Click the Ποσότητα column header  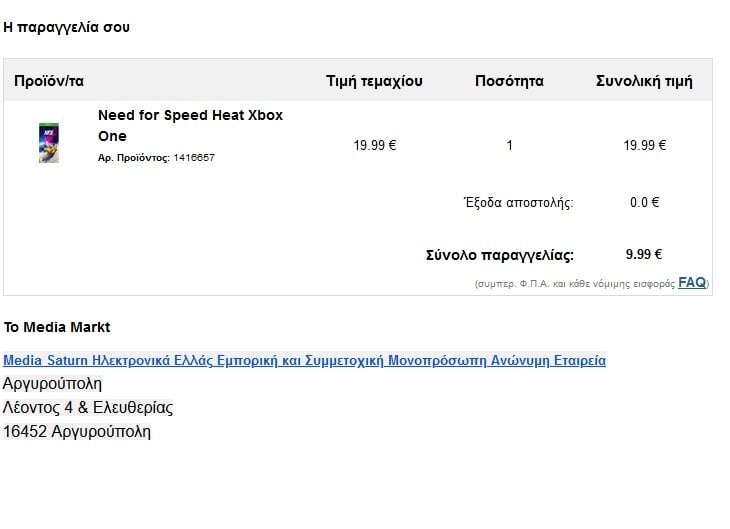tap(509, 81)
